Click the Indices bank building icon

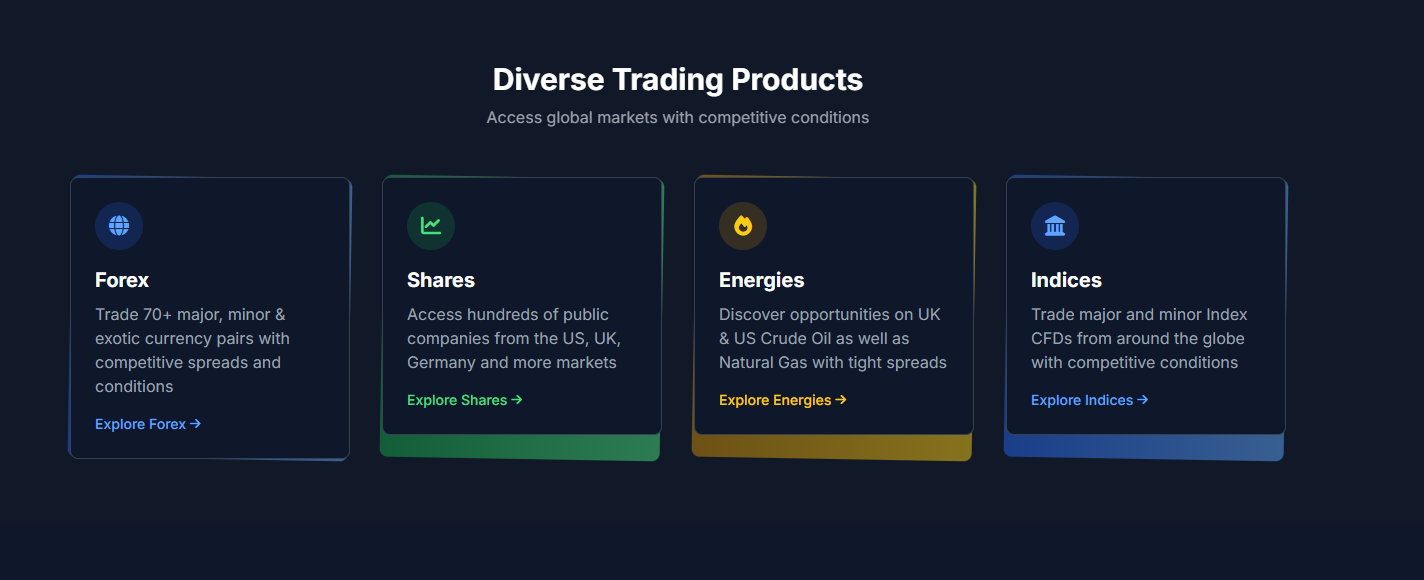click(1055, 226)
